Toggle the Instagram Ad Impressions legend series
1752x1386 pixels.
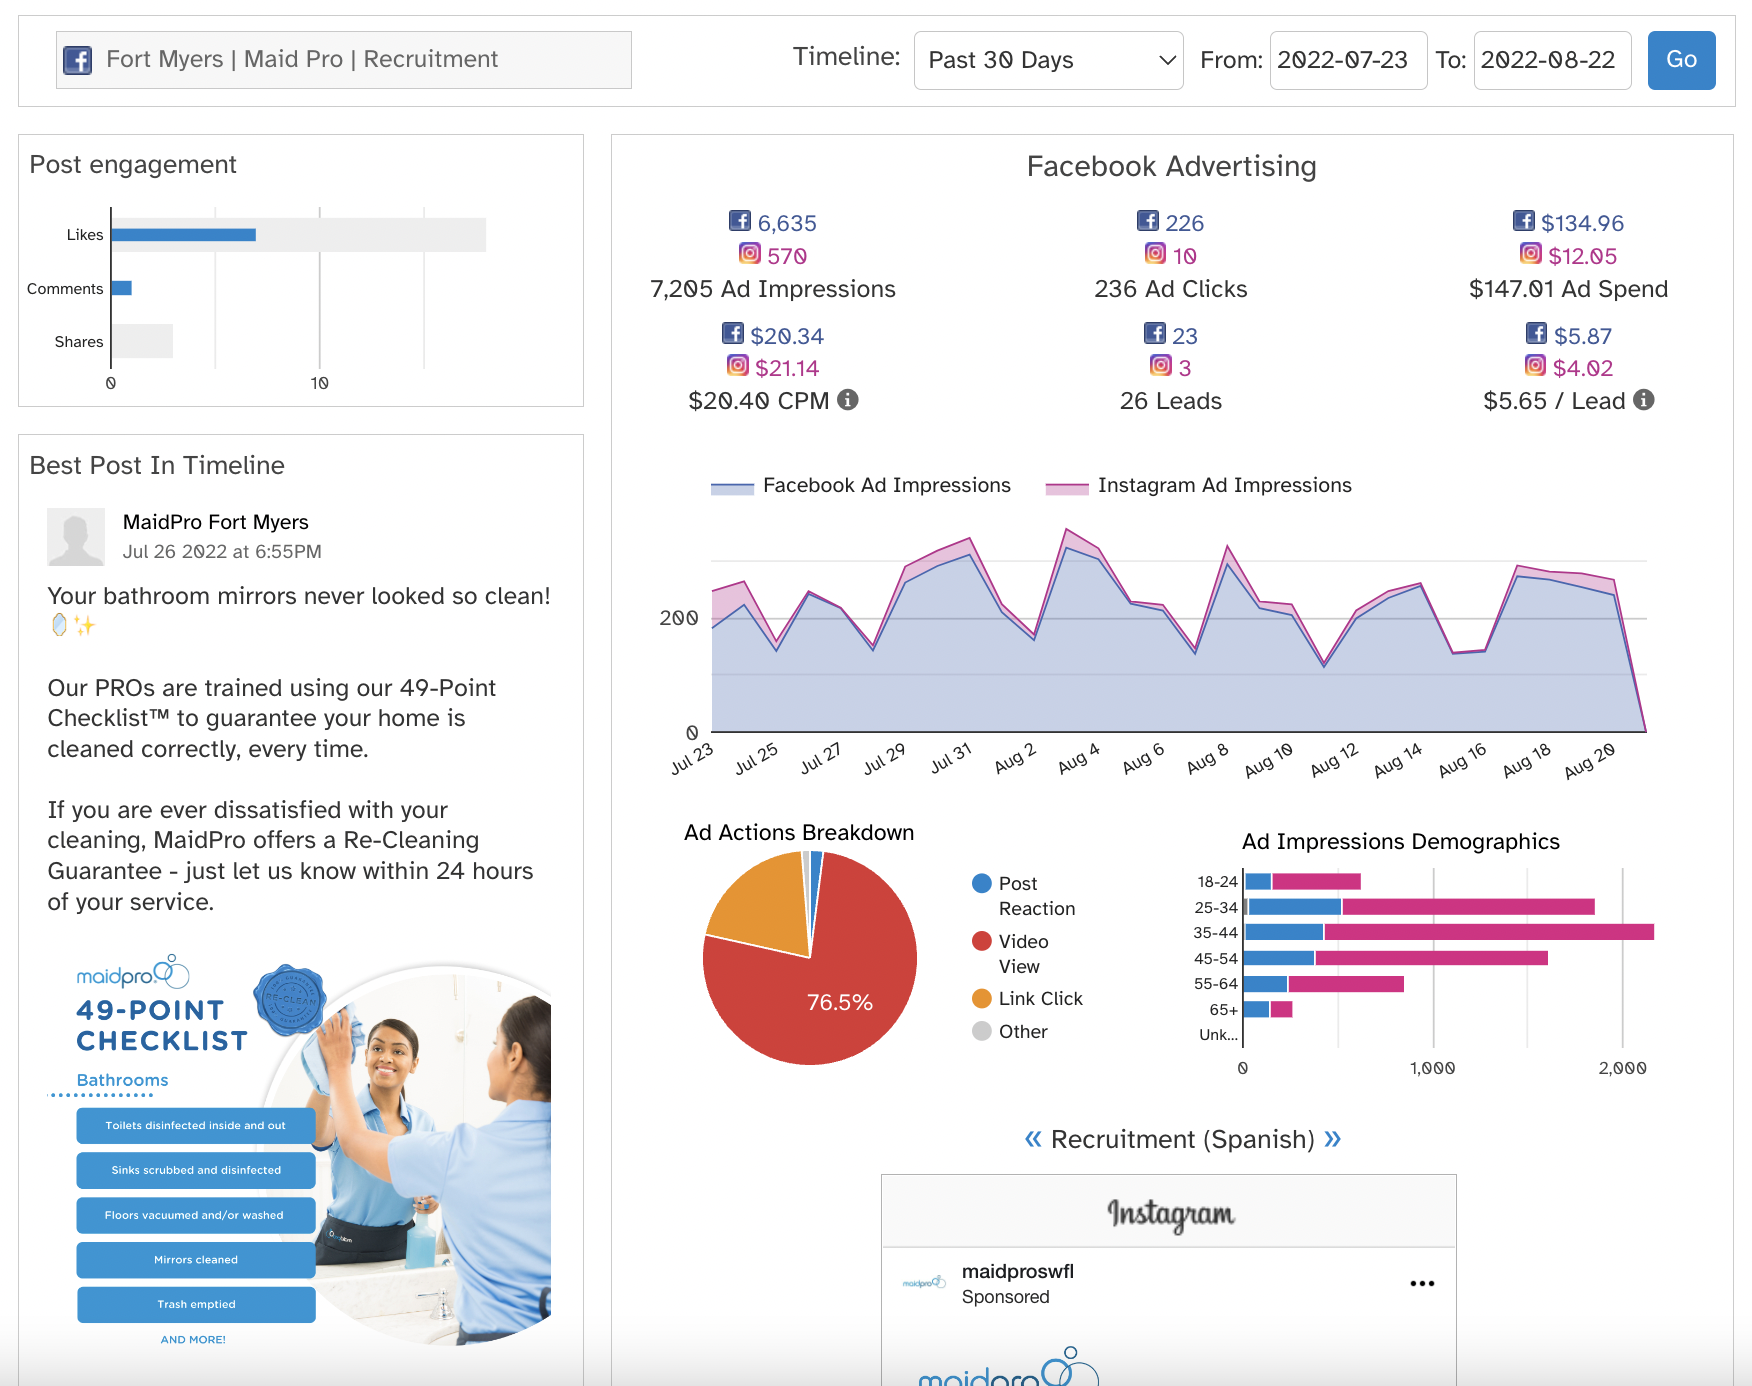[1198, 486]
